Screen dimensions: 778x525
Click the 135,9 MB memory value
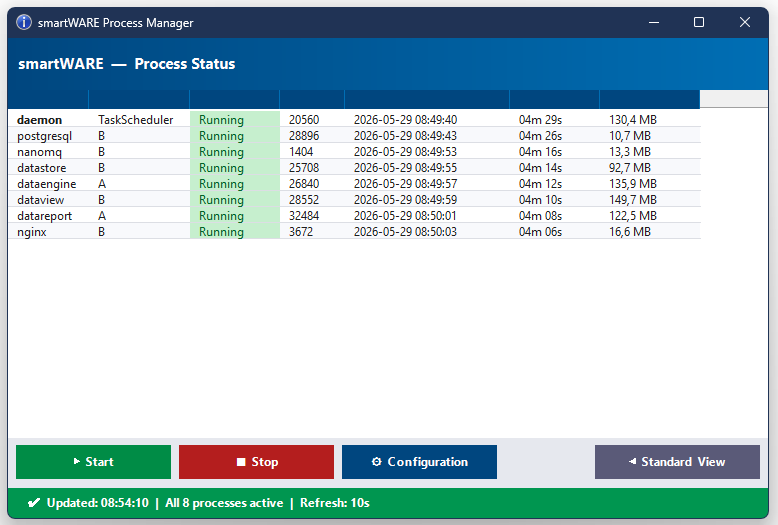click(633, 184)
